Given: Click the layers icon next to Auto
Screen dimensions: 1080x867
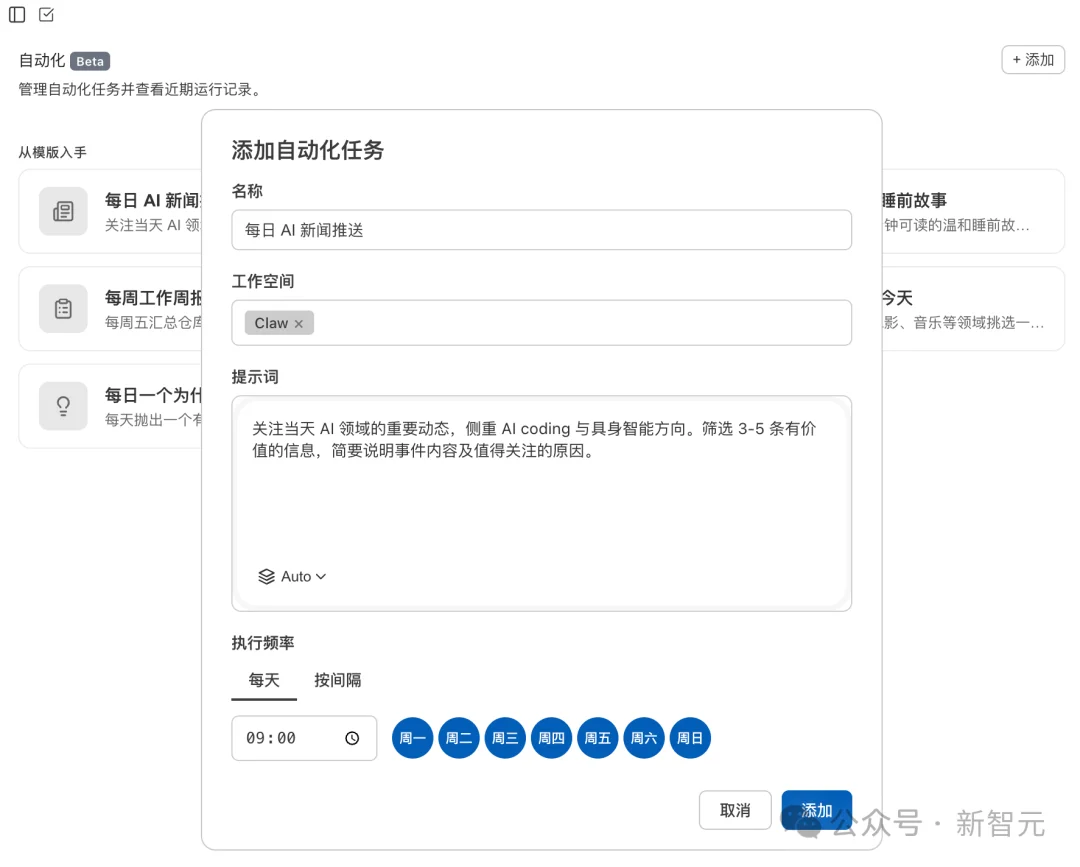Looking at the screenshot, I should [266, 576].
